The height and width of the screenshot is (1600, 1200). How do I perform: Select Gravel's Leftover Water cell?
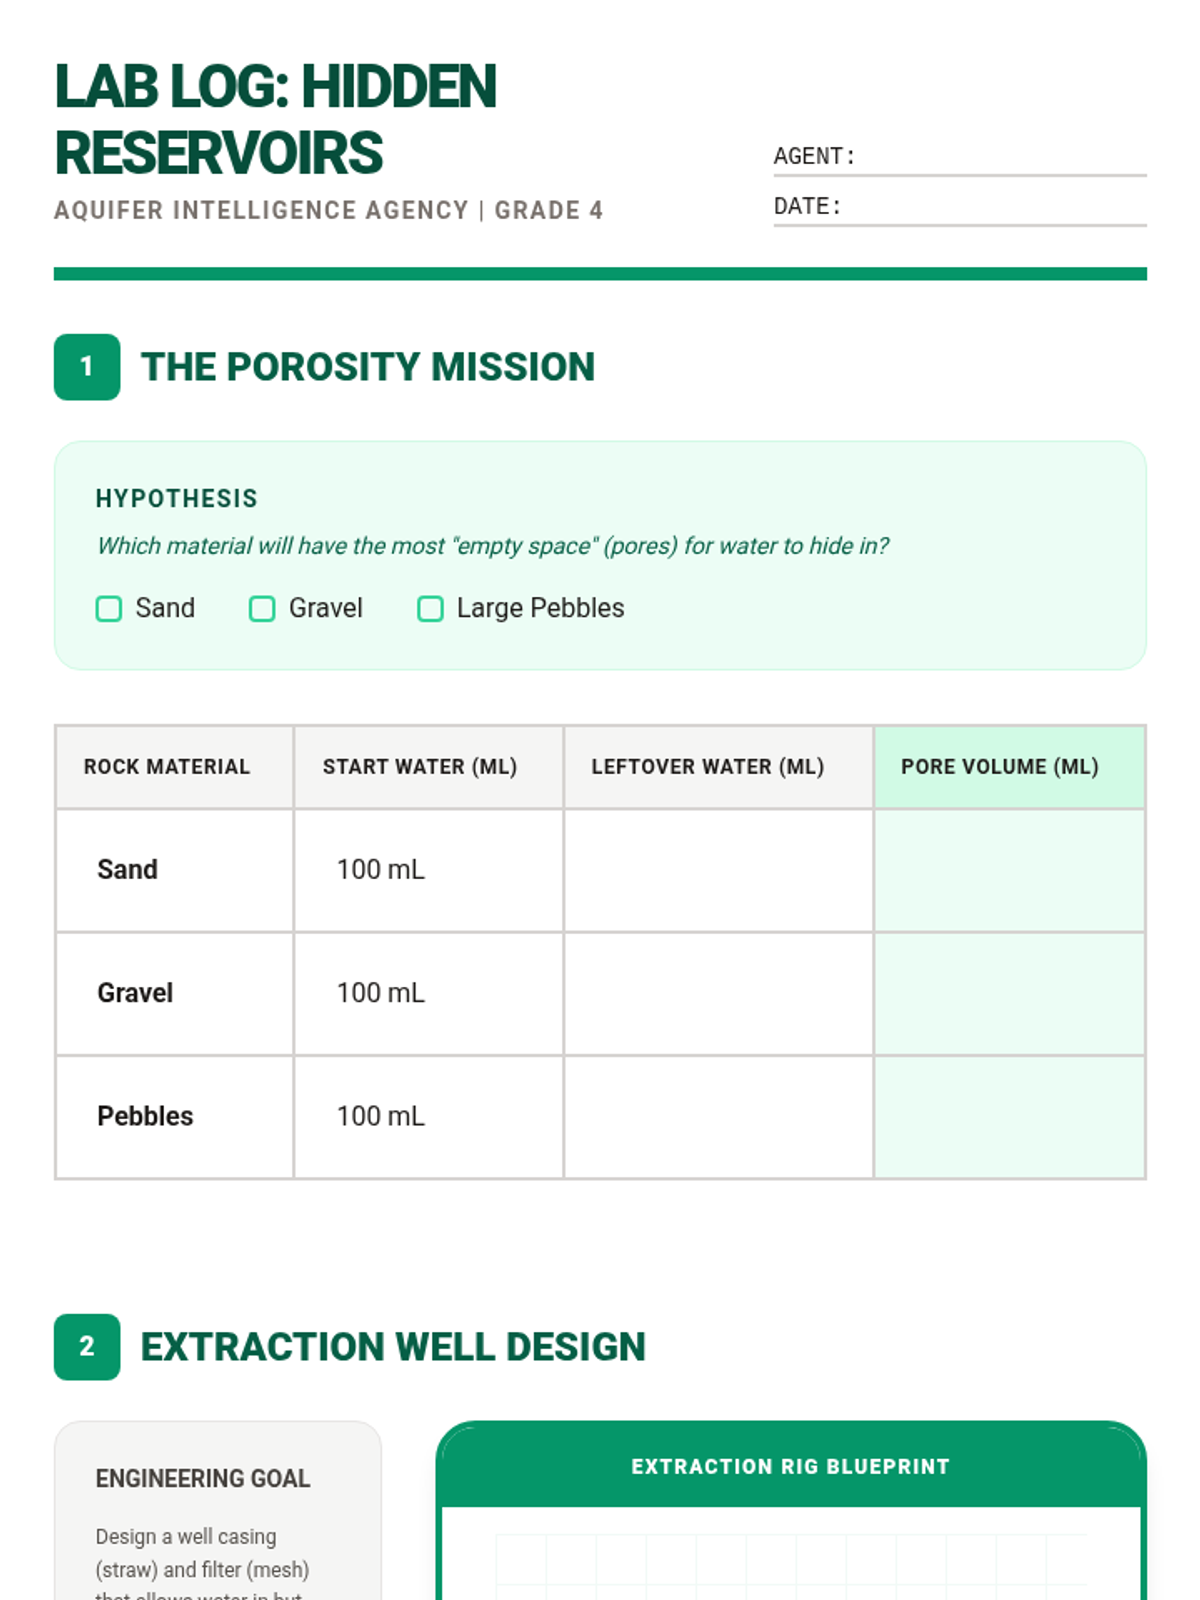pyautogui.click(x=718, y=993)
